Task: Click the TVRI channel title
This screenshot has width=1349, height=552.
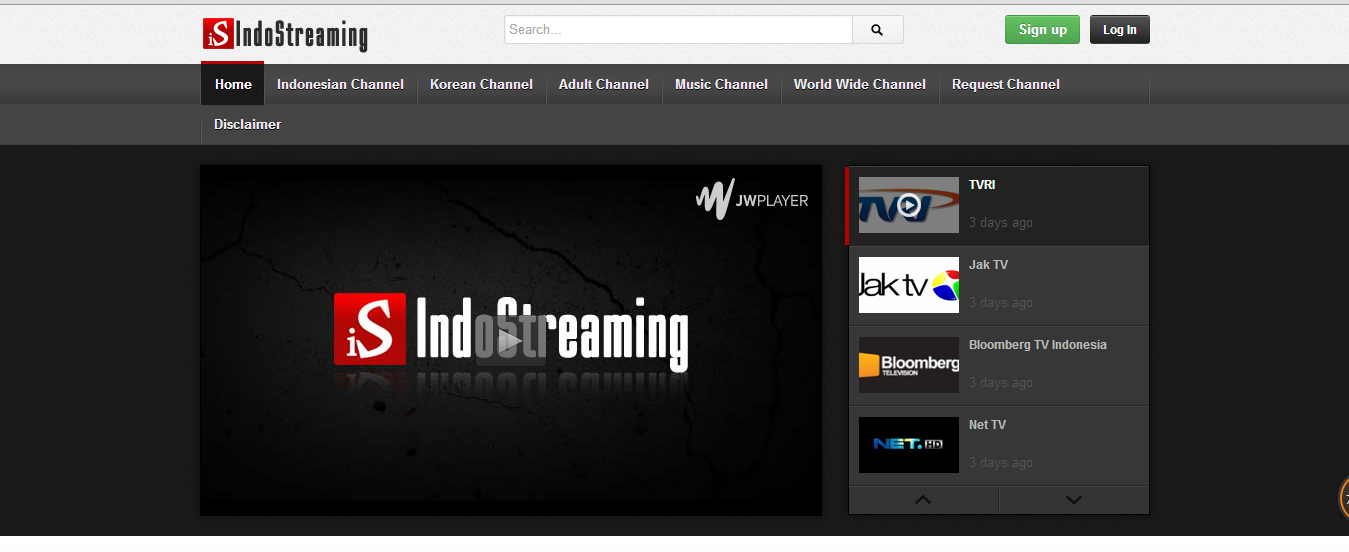Action: pyautogui.click(x=982, y=185)
